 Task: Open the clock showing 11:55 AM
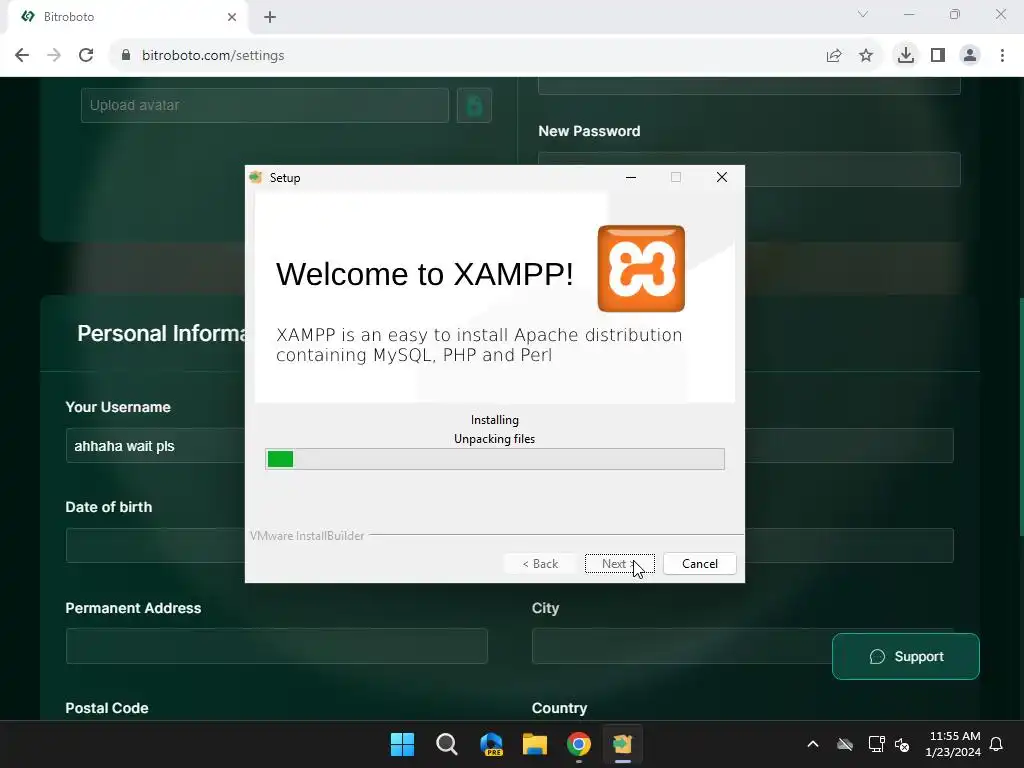(x=953, y=744)
